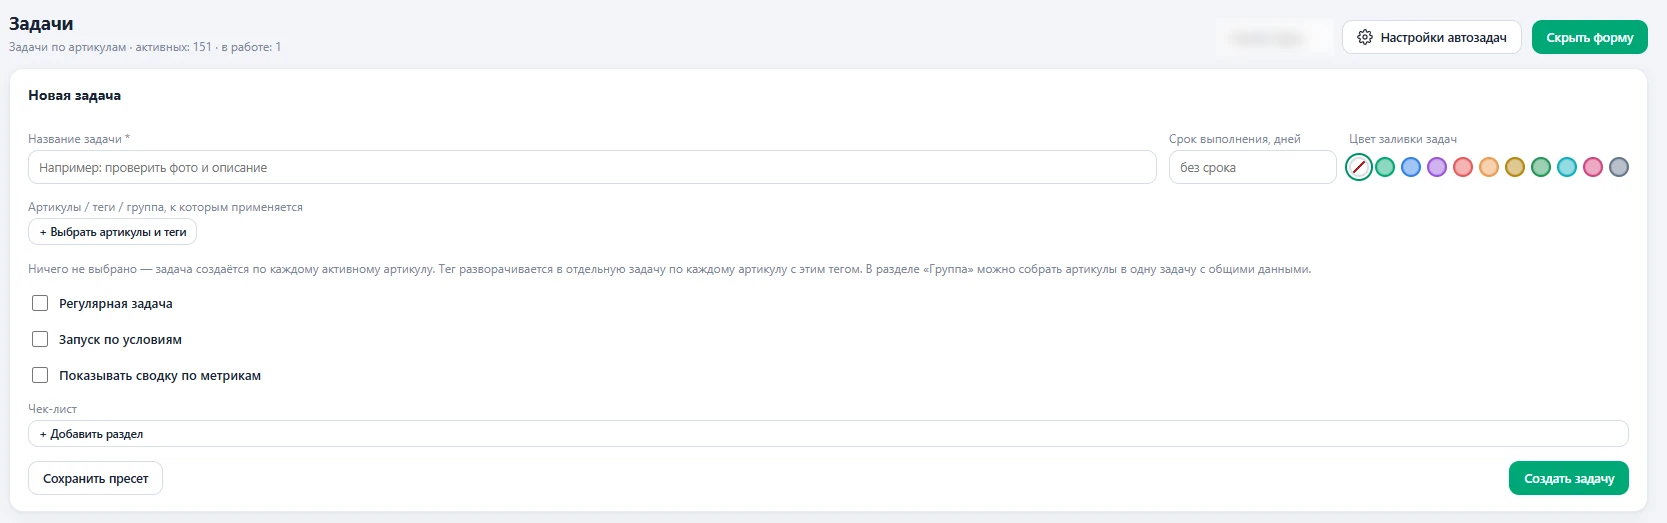Image resolution: width=1667 pixels, height=523 pixels.
Task: Click the Цвет заливки задач label
Action: coord(1403,139)
